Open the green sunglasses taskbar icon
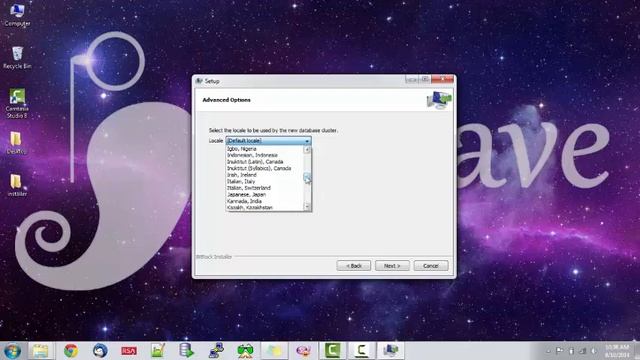Viewport: 640px width, 360px height. tap(245, 351)
